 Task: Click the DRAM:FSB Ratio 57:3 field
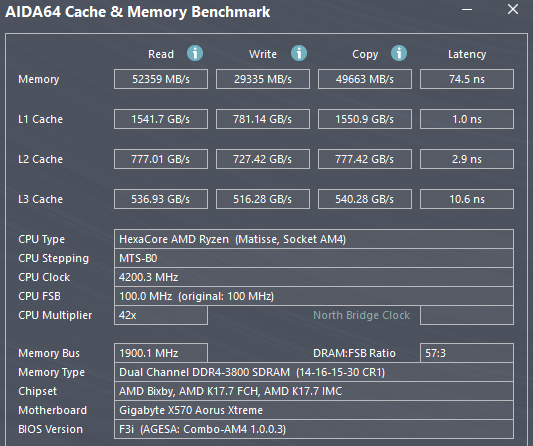tap(467, 353)
